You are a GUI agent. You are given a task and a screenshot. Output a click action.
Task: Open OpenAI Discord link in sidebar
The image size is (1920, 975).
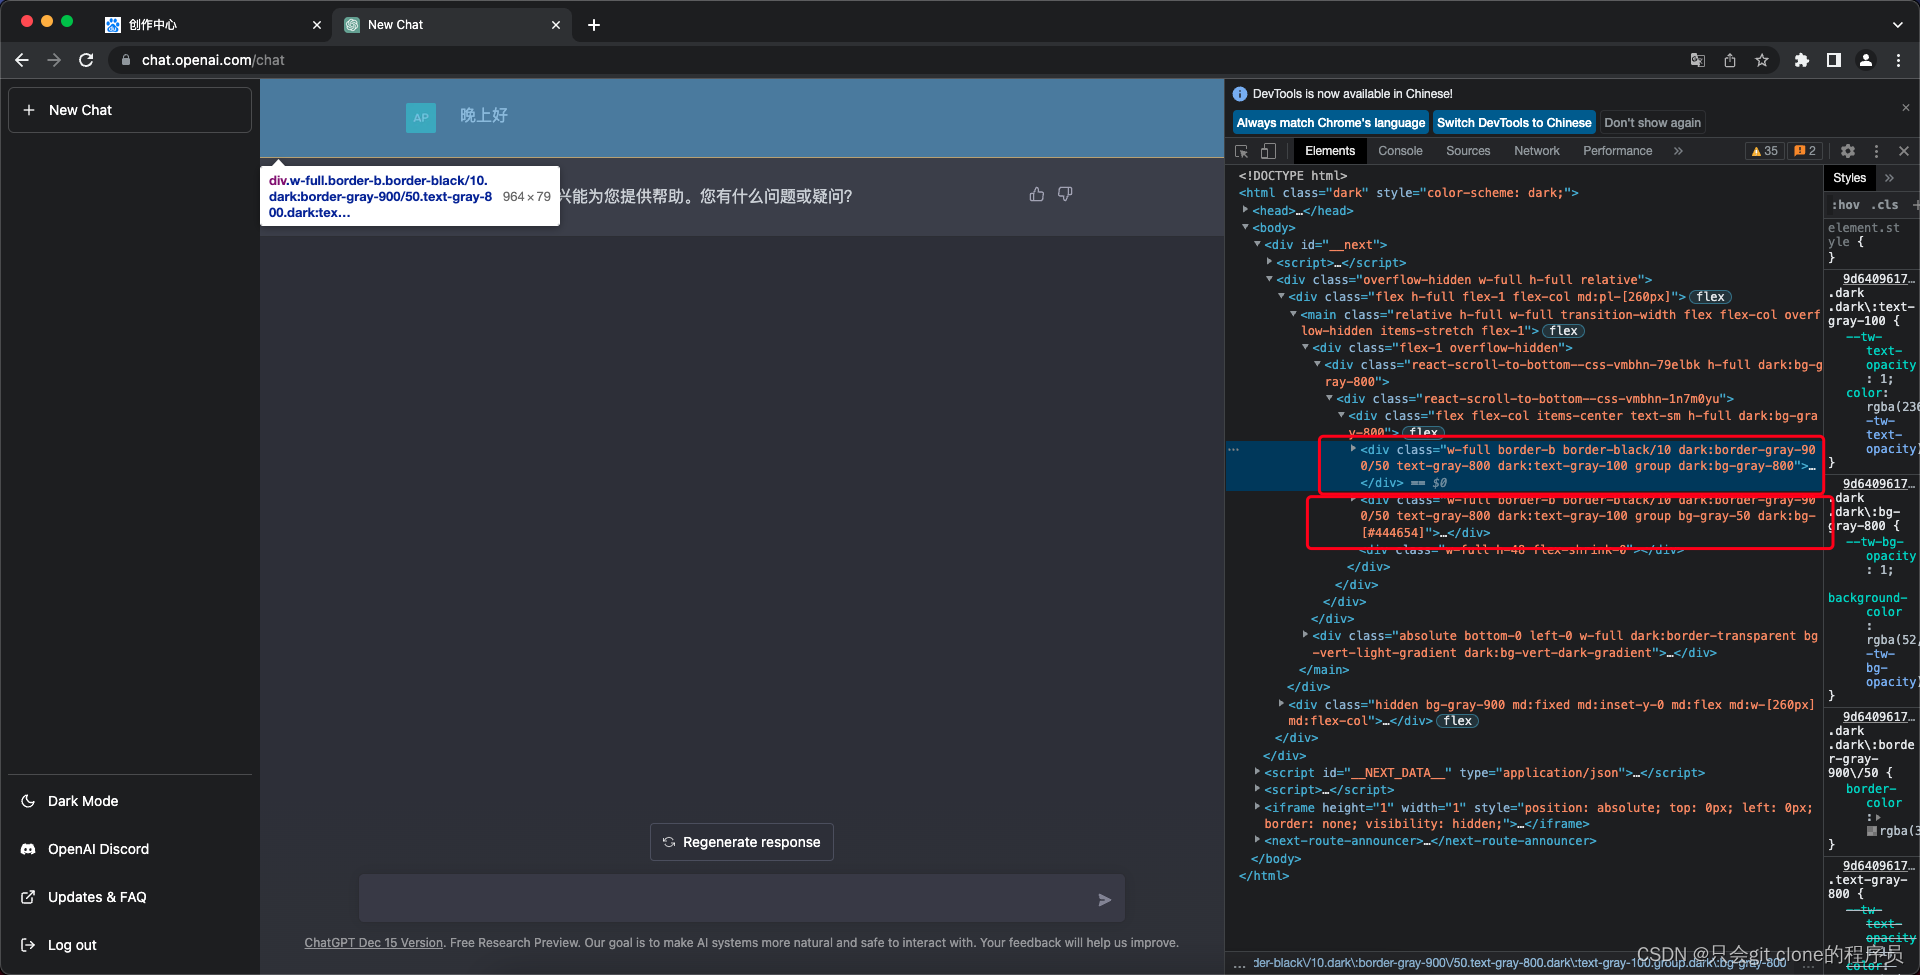[130, 849]
